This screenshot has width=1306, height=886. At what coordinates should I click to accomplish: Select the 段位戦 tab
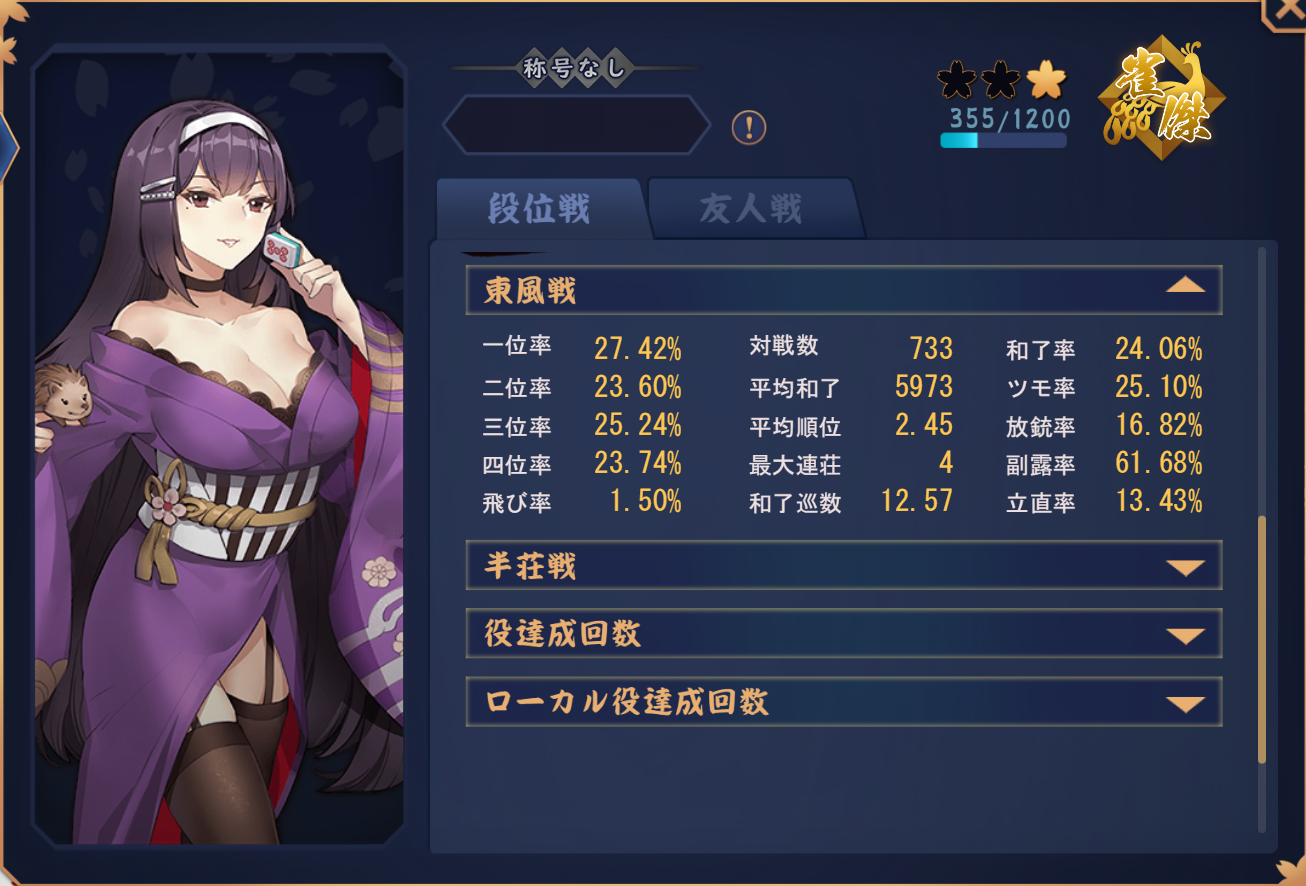pos(539,209)
